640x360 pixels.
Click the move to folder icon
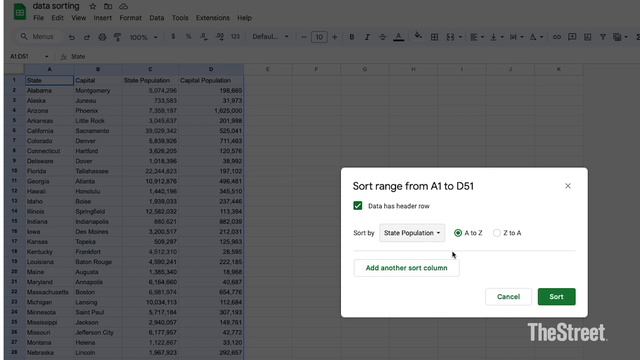pos(108,7)
